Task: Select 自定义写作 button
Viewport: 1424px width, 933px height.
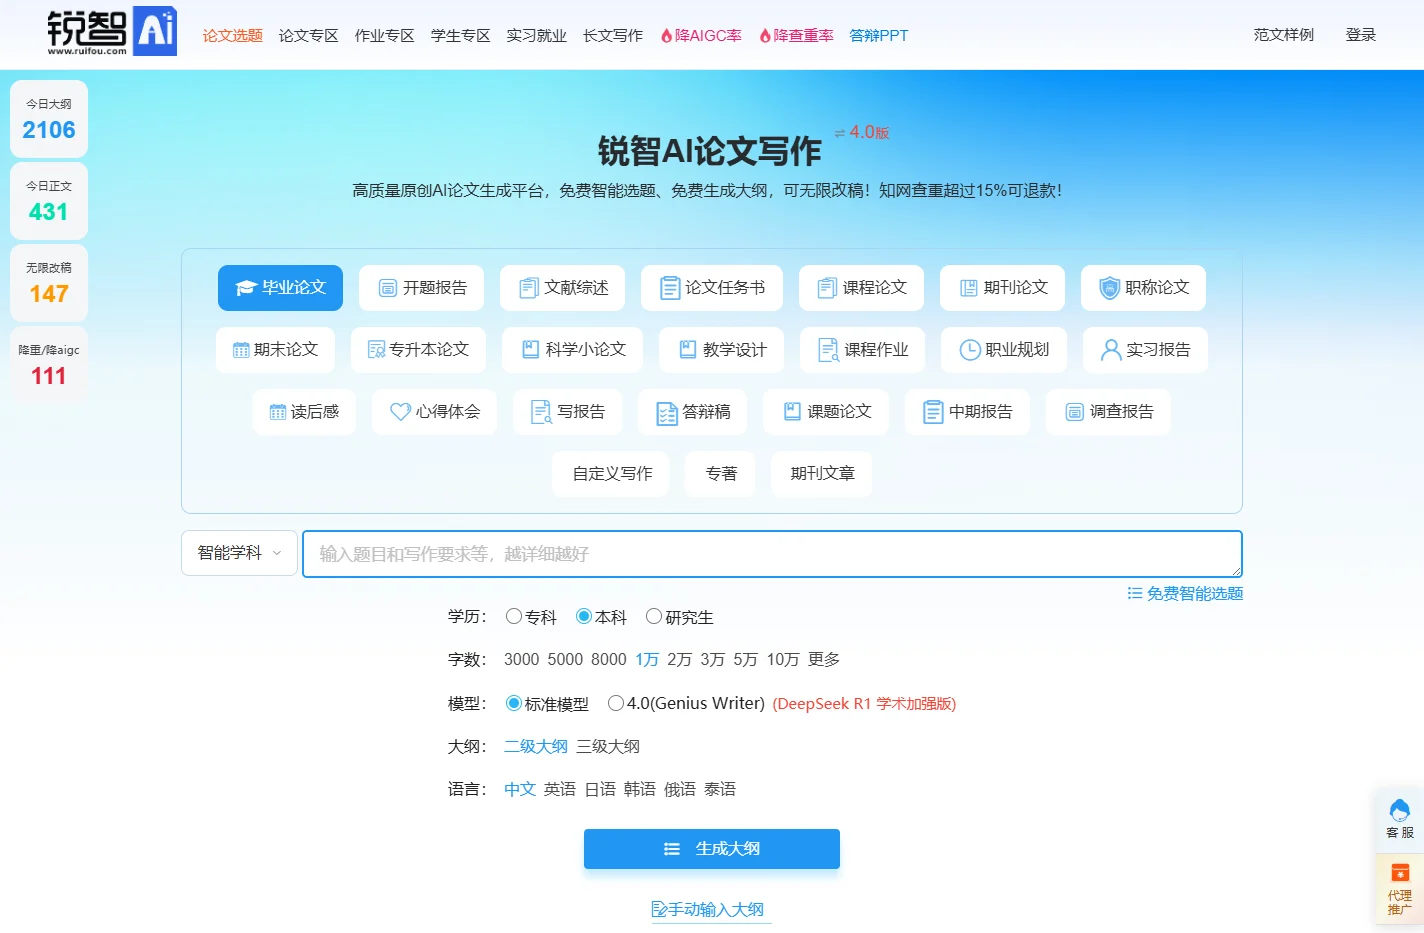Action: pos(612,474)
